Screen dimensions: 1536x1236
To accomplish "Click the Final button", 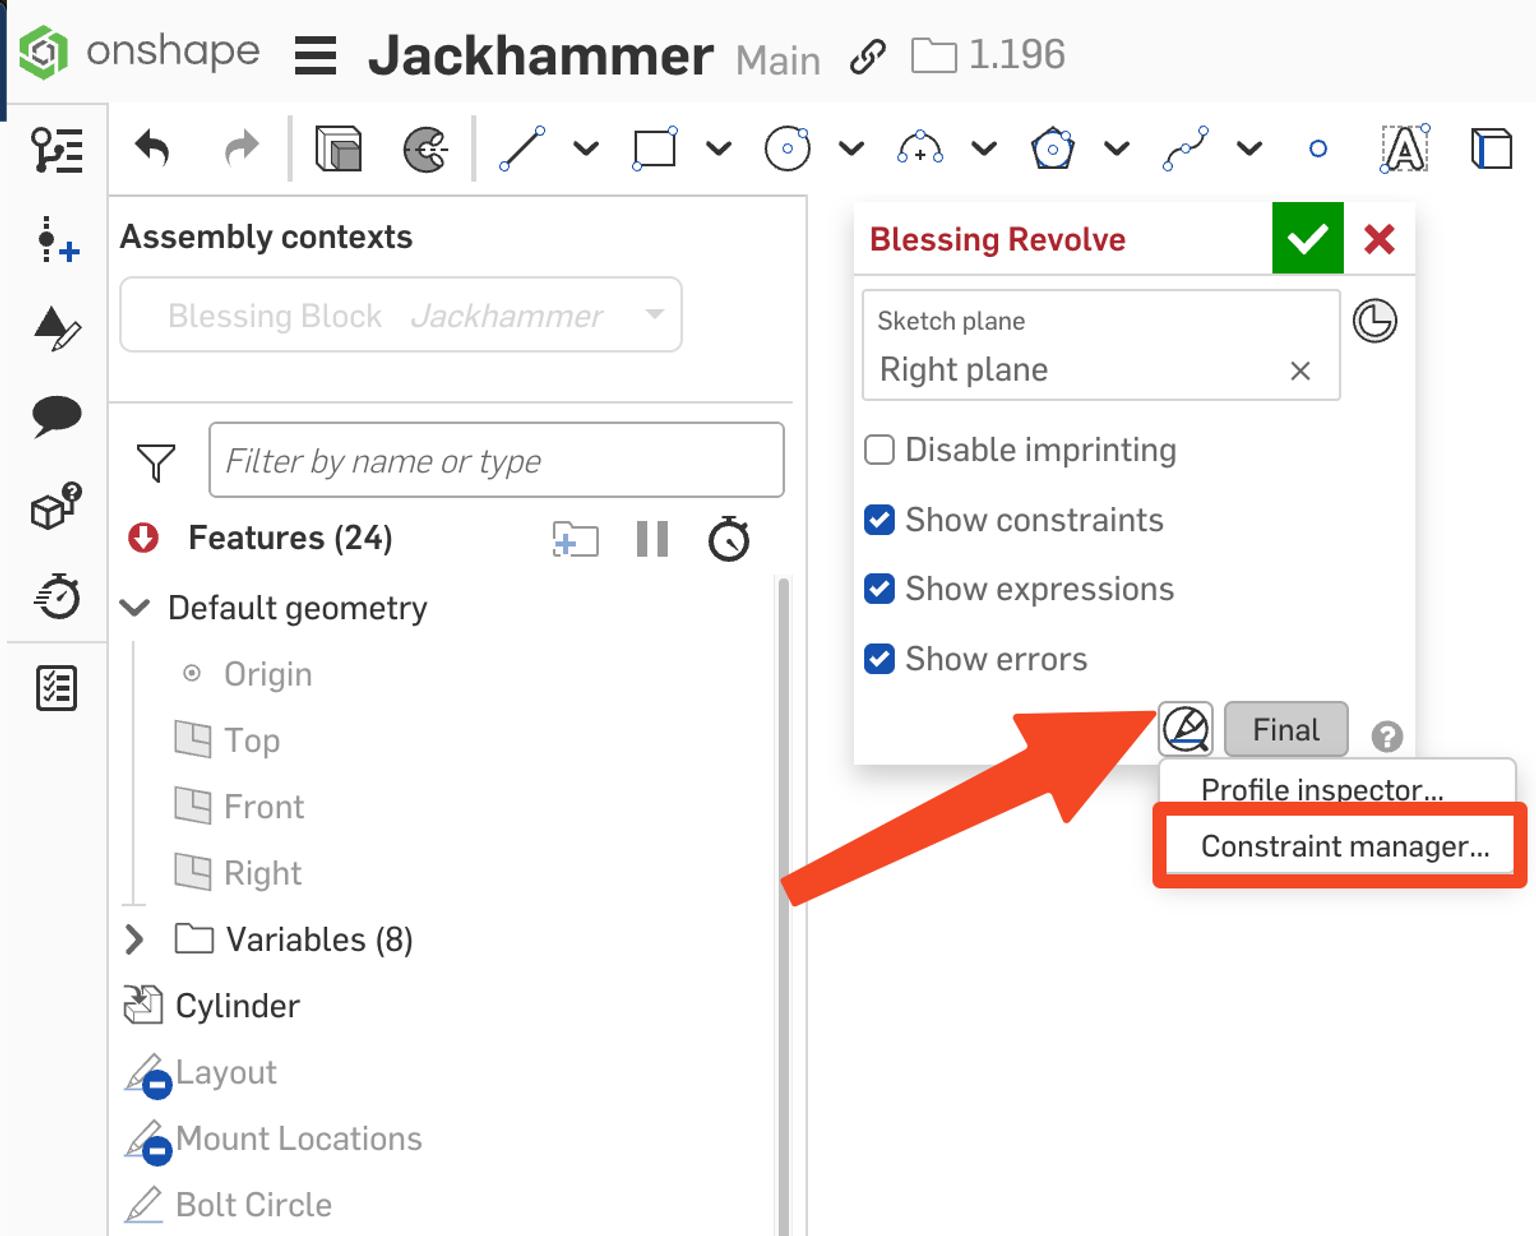I will pyautogui.click(x=1285, y=729).
